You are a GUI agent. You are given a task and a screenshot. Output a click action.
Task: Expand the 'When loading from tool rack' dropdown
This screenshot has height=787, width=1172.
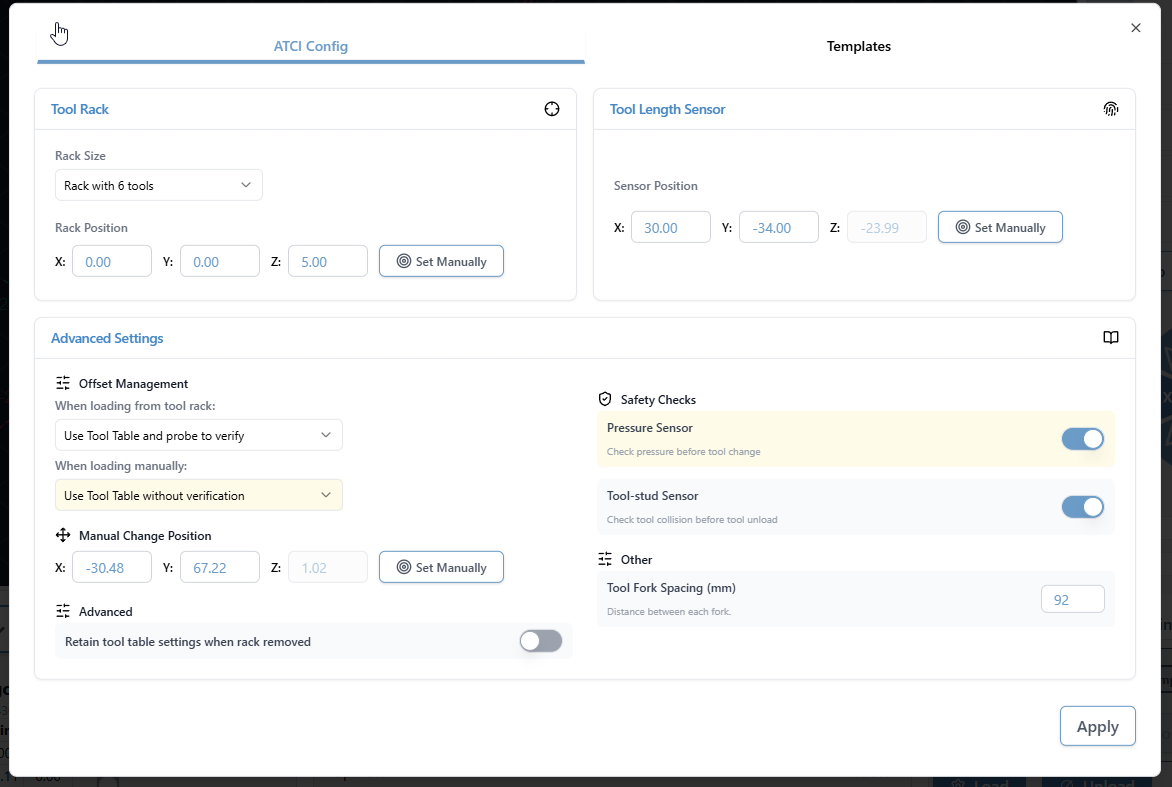(198, 435)
